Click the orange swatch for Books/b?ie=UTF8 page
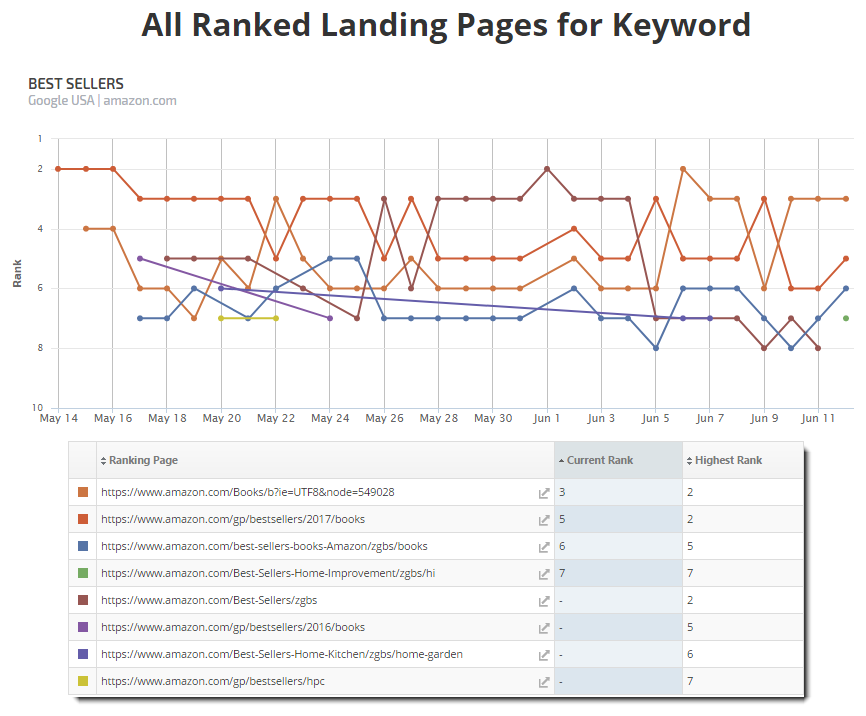 point(83,492)
